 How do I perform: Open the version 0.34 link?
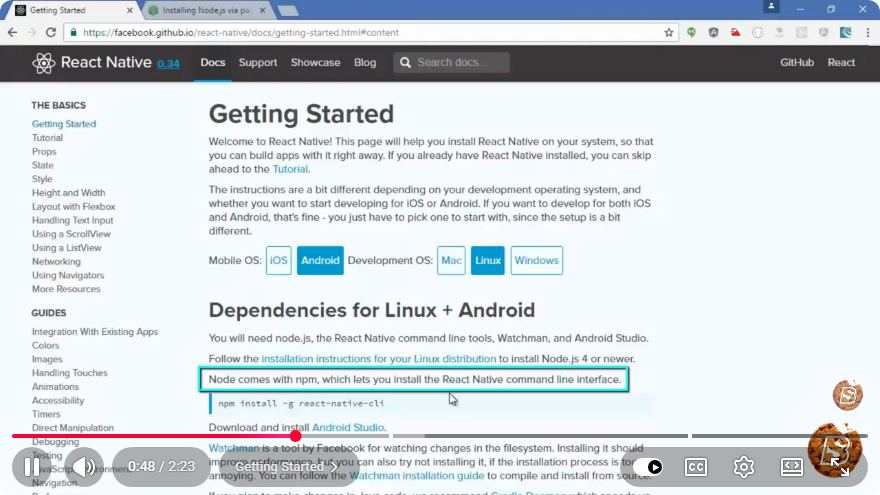[168, 63]
